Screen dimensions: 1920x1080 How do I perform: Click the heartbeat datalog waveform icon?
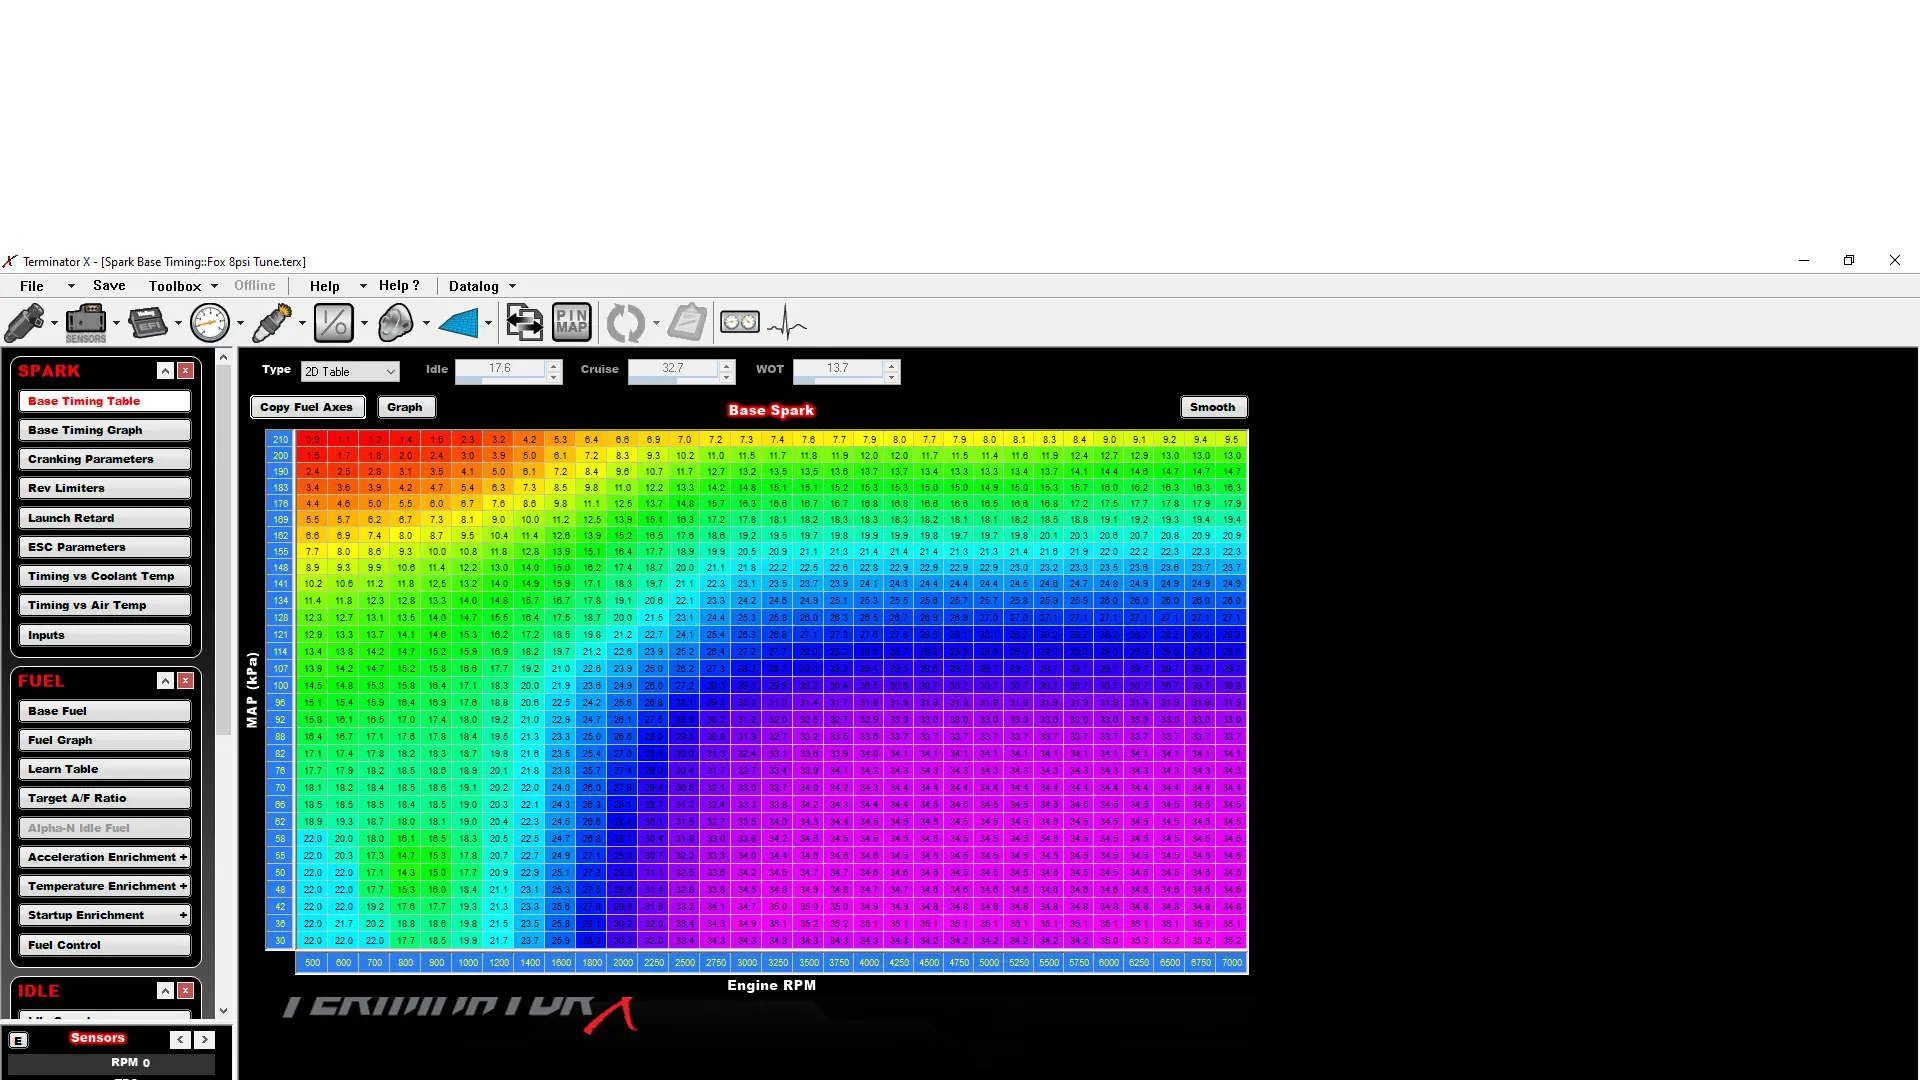pos(787,323)
